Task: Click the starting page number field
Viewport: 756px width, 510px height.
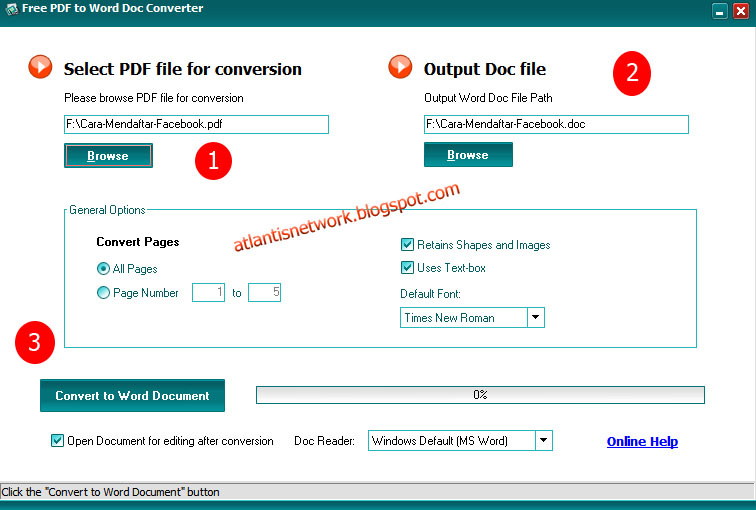Action: [x=208, y=293]
